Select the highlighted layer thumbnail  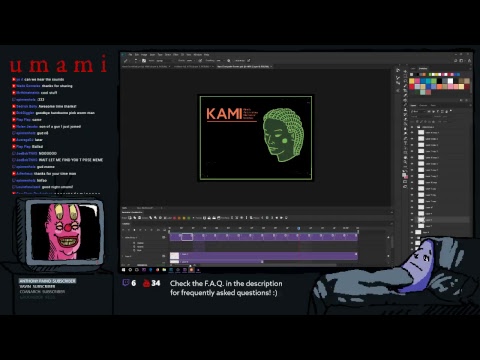point(421,220)
